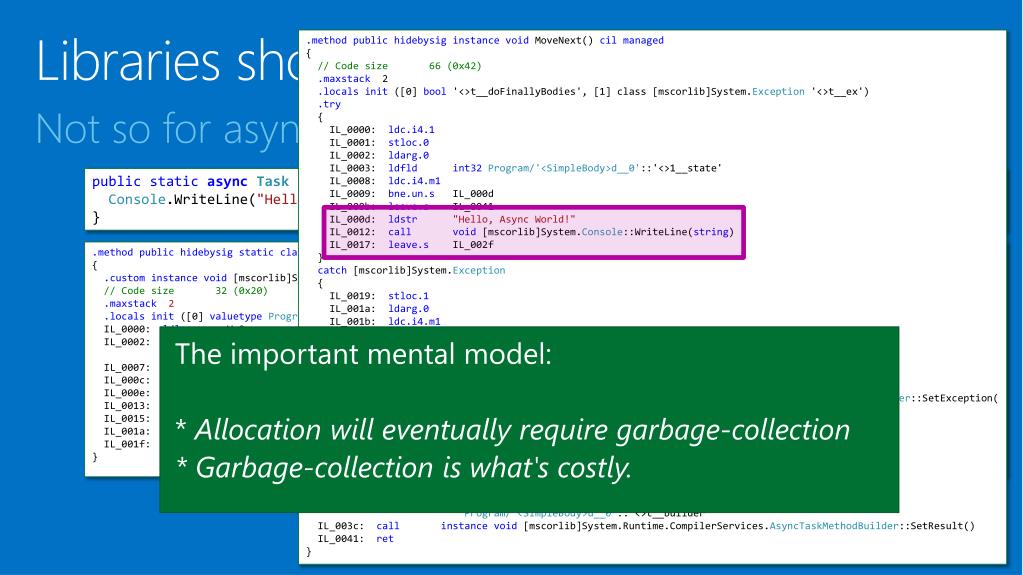Select the "catch [mscorlib]System.Exception" line
This screenshot has height=575, width=1023.
point(411,270)
